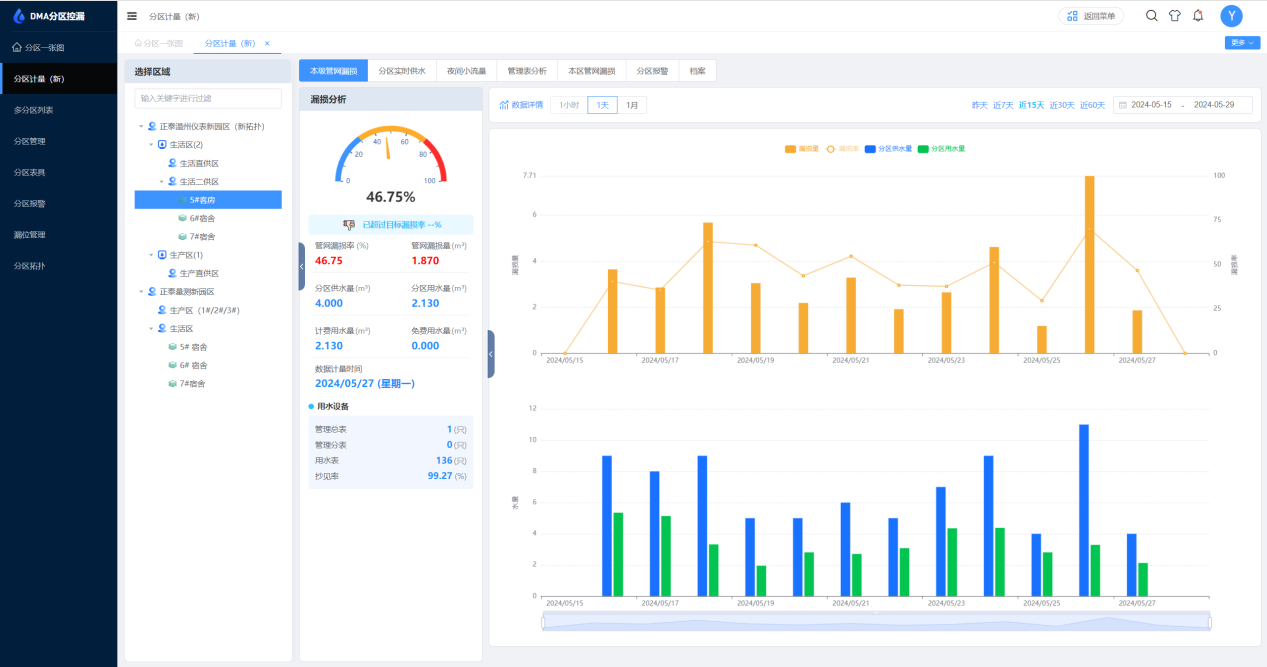Click the start date 2024-05-15 field
Screen dimensions: 1267x667
click(x=1151, y=105)
